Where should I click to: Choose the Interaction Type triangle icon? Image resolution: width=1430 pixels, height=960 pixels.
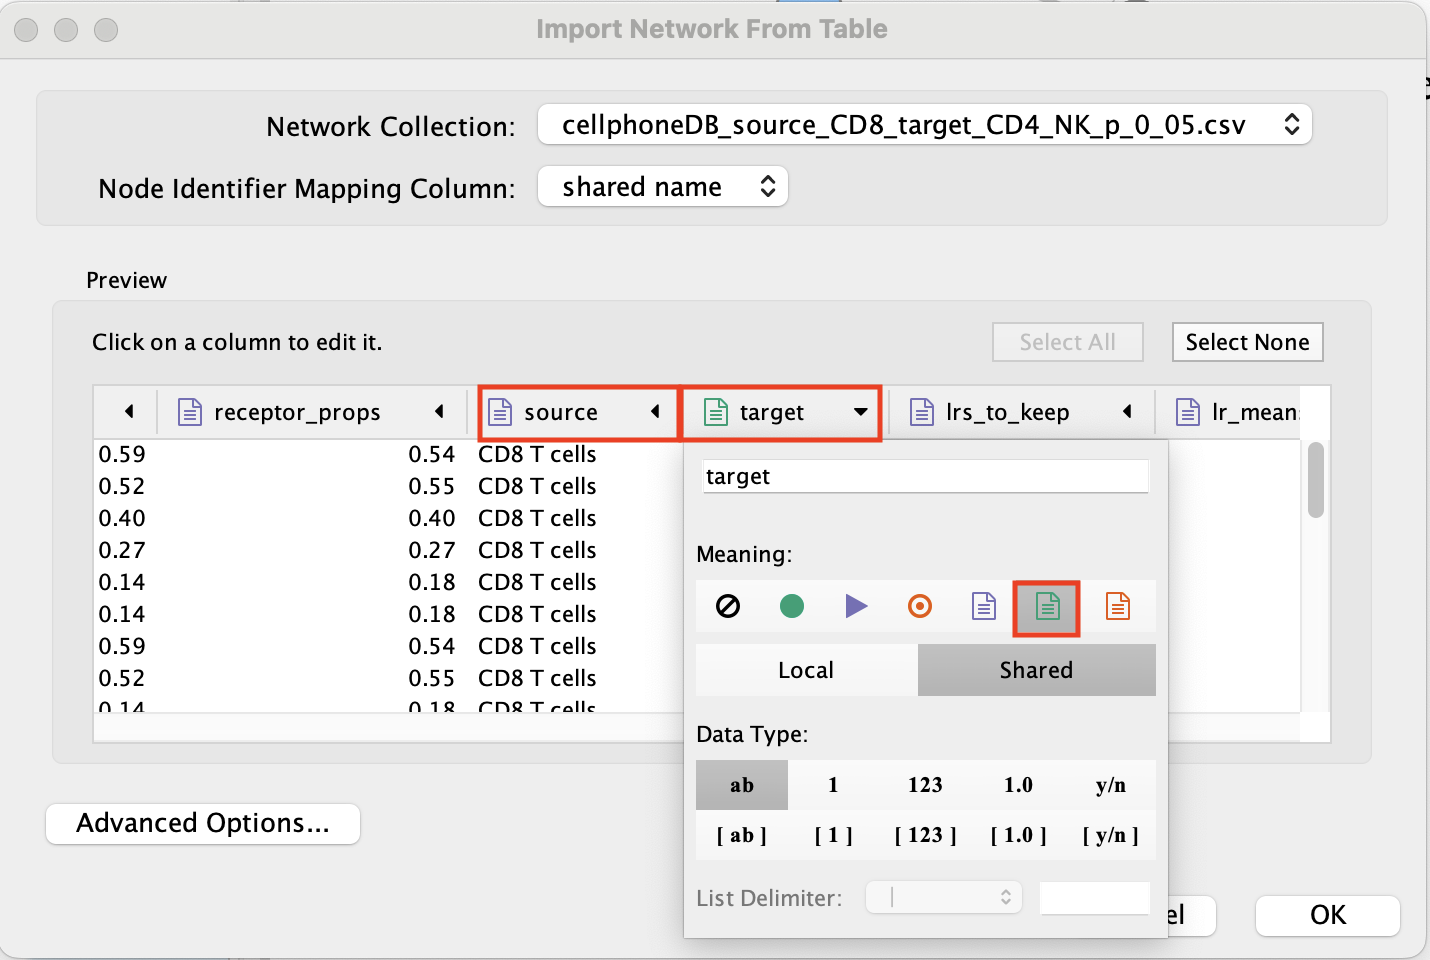coord(856,606)
